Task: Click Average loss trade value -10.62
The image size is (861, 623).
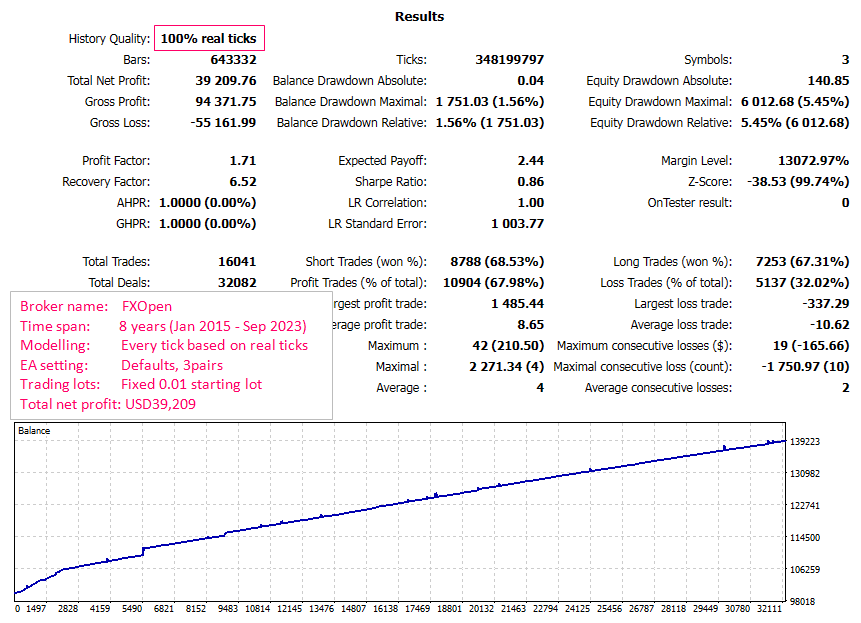Action: pyautogui.click(x=829, y=324)
